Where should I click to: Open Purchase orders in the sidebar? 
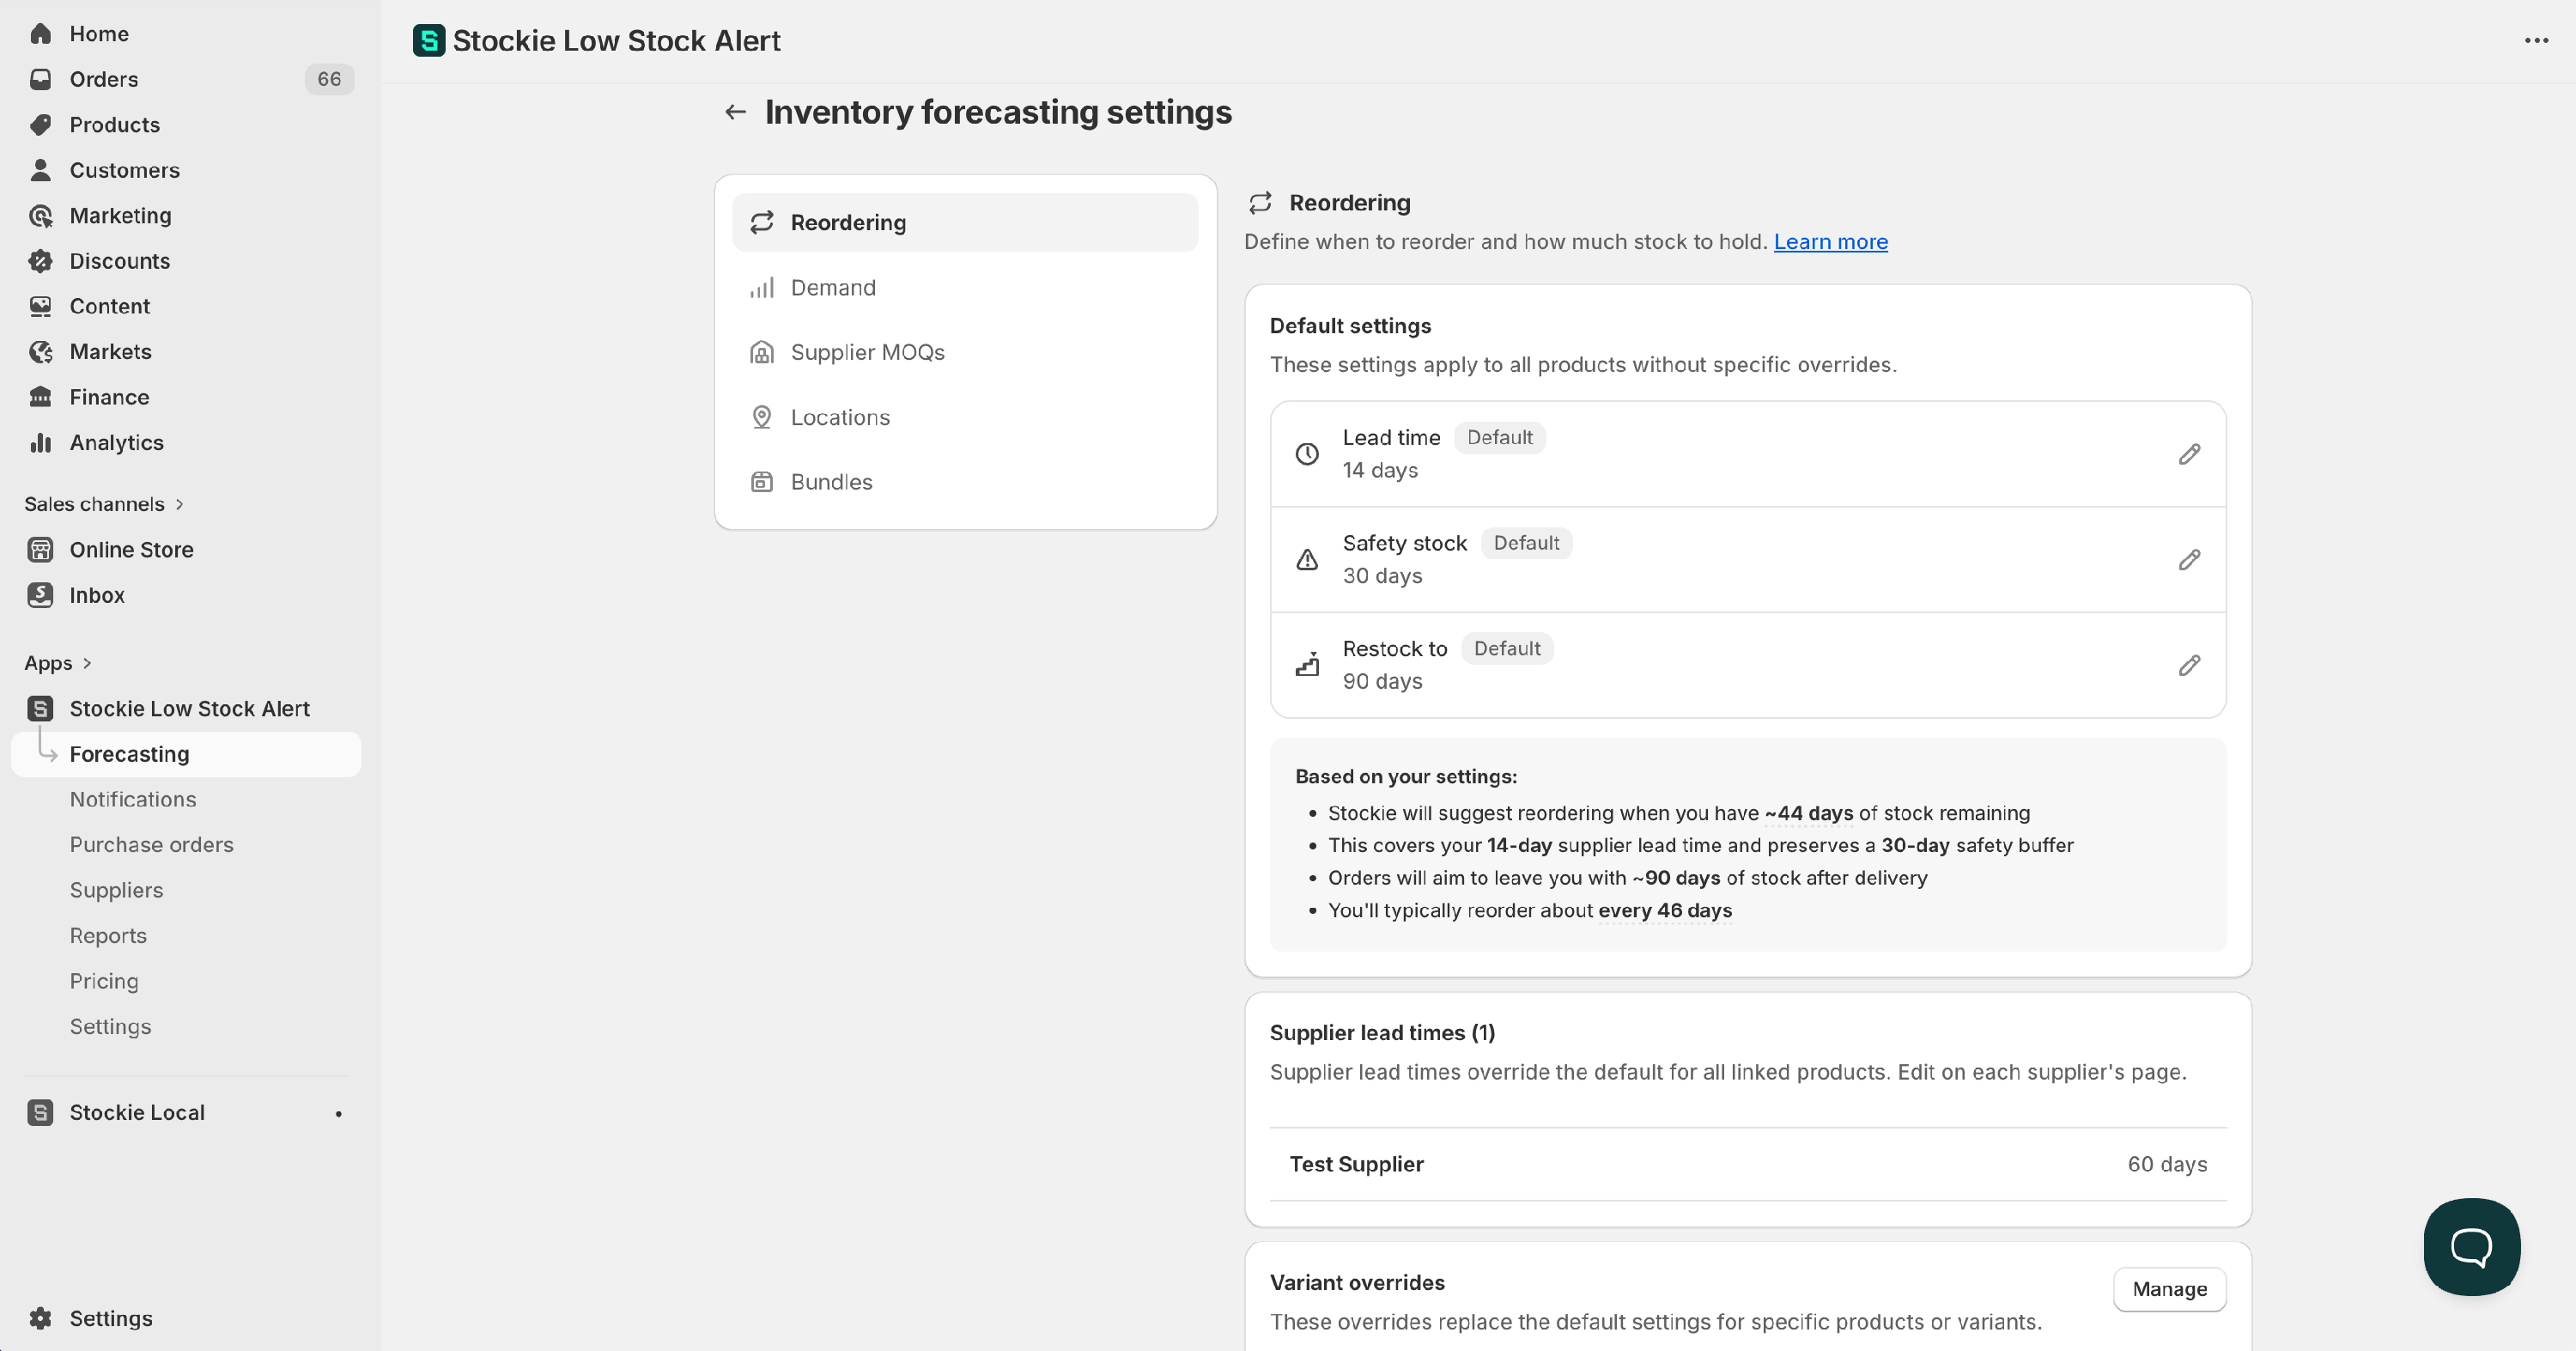point(151,844)
